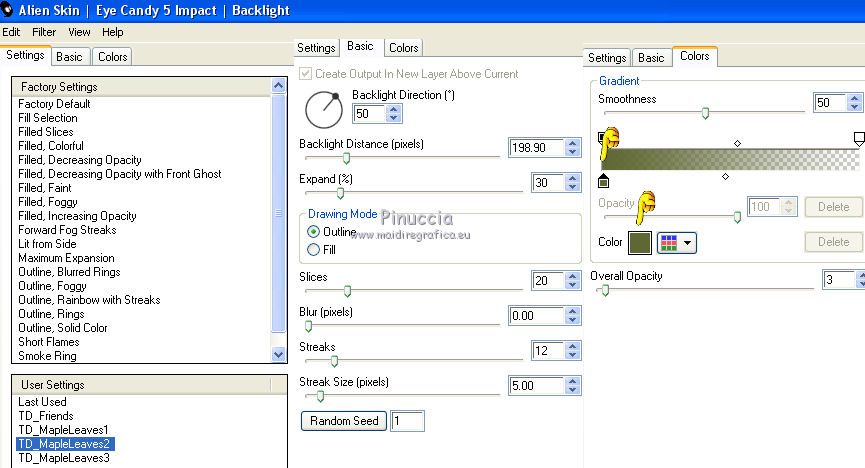The image size is (865, 468).
Task: Click the Factory Settings list scroll-down arrow
Action: pos(279,354)
